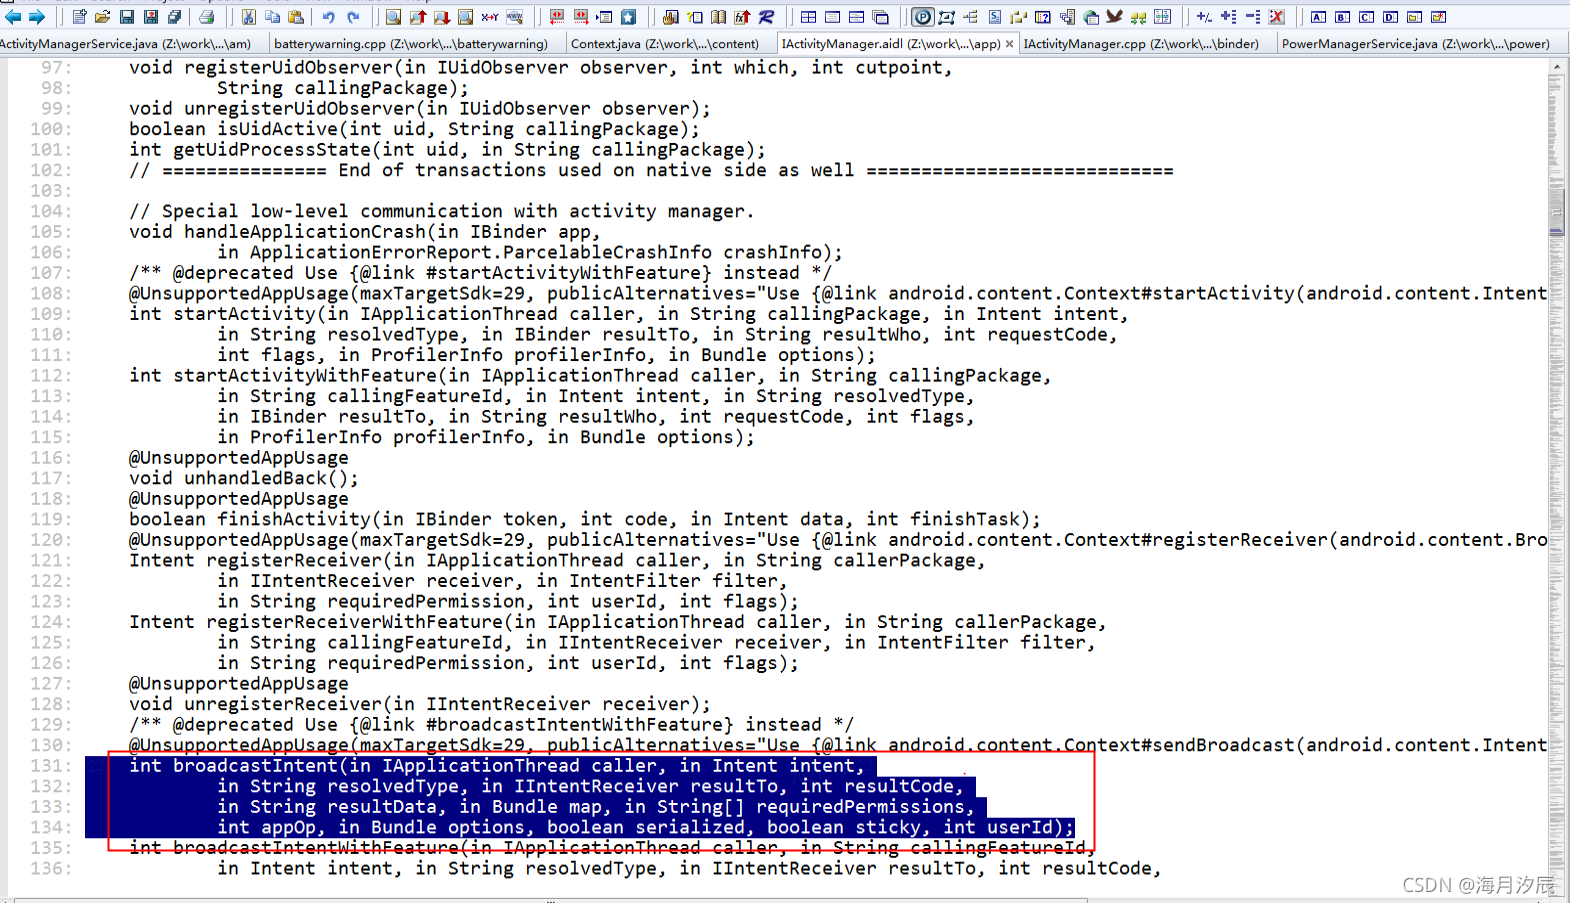Click the green sync arrows icon
Screen dimensions: 1570x903
coord(1138,17)
